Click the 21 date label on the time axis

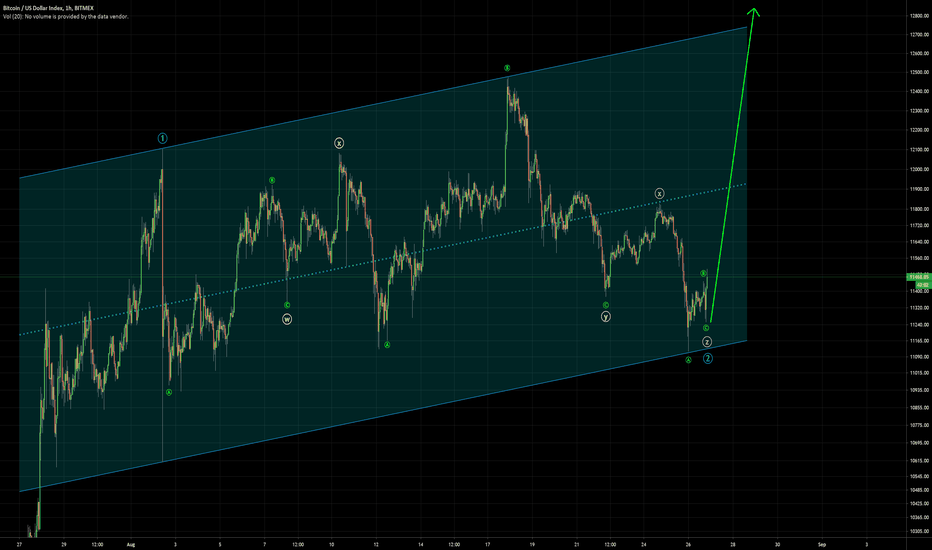tap(577, 544)
